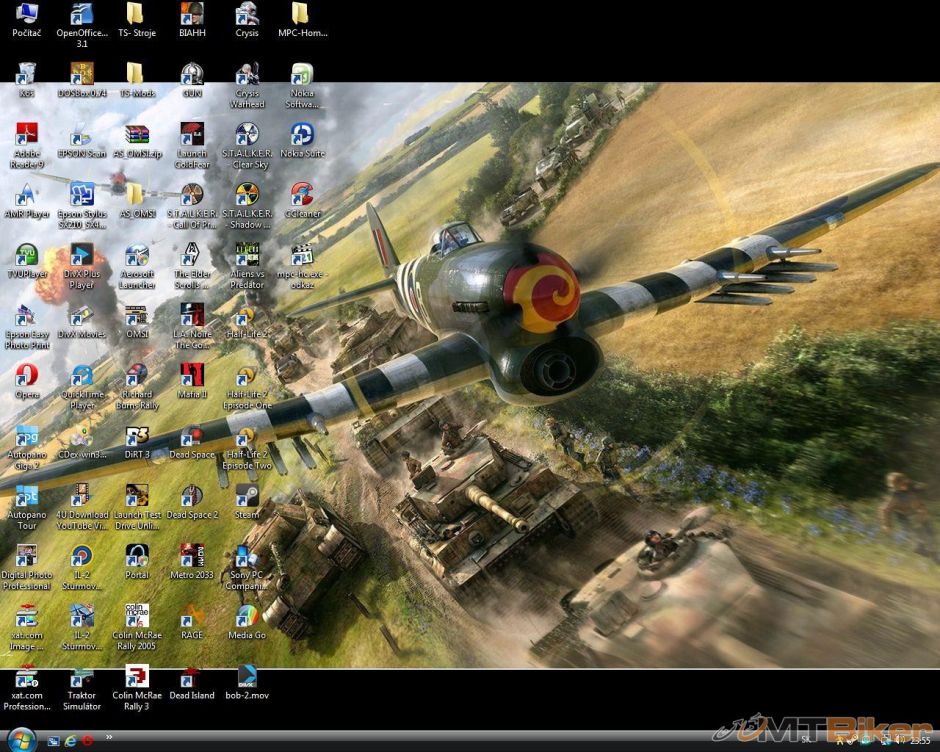
Task: Select the Crysis Warhead game icon
Action: click(x=247, y=75)
